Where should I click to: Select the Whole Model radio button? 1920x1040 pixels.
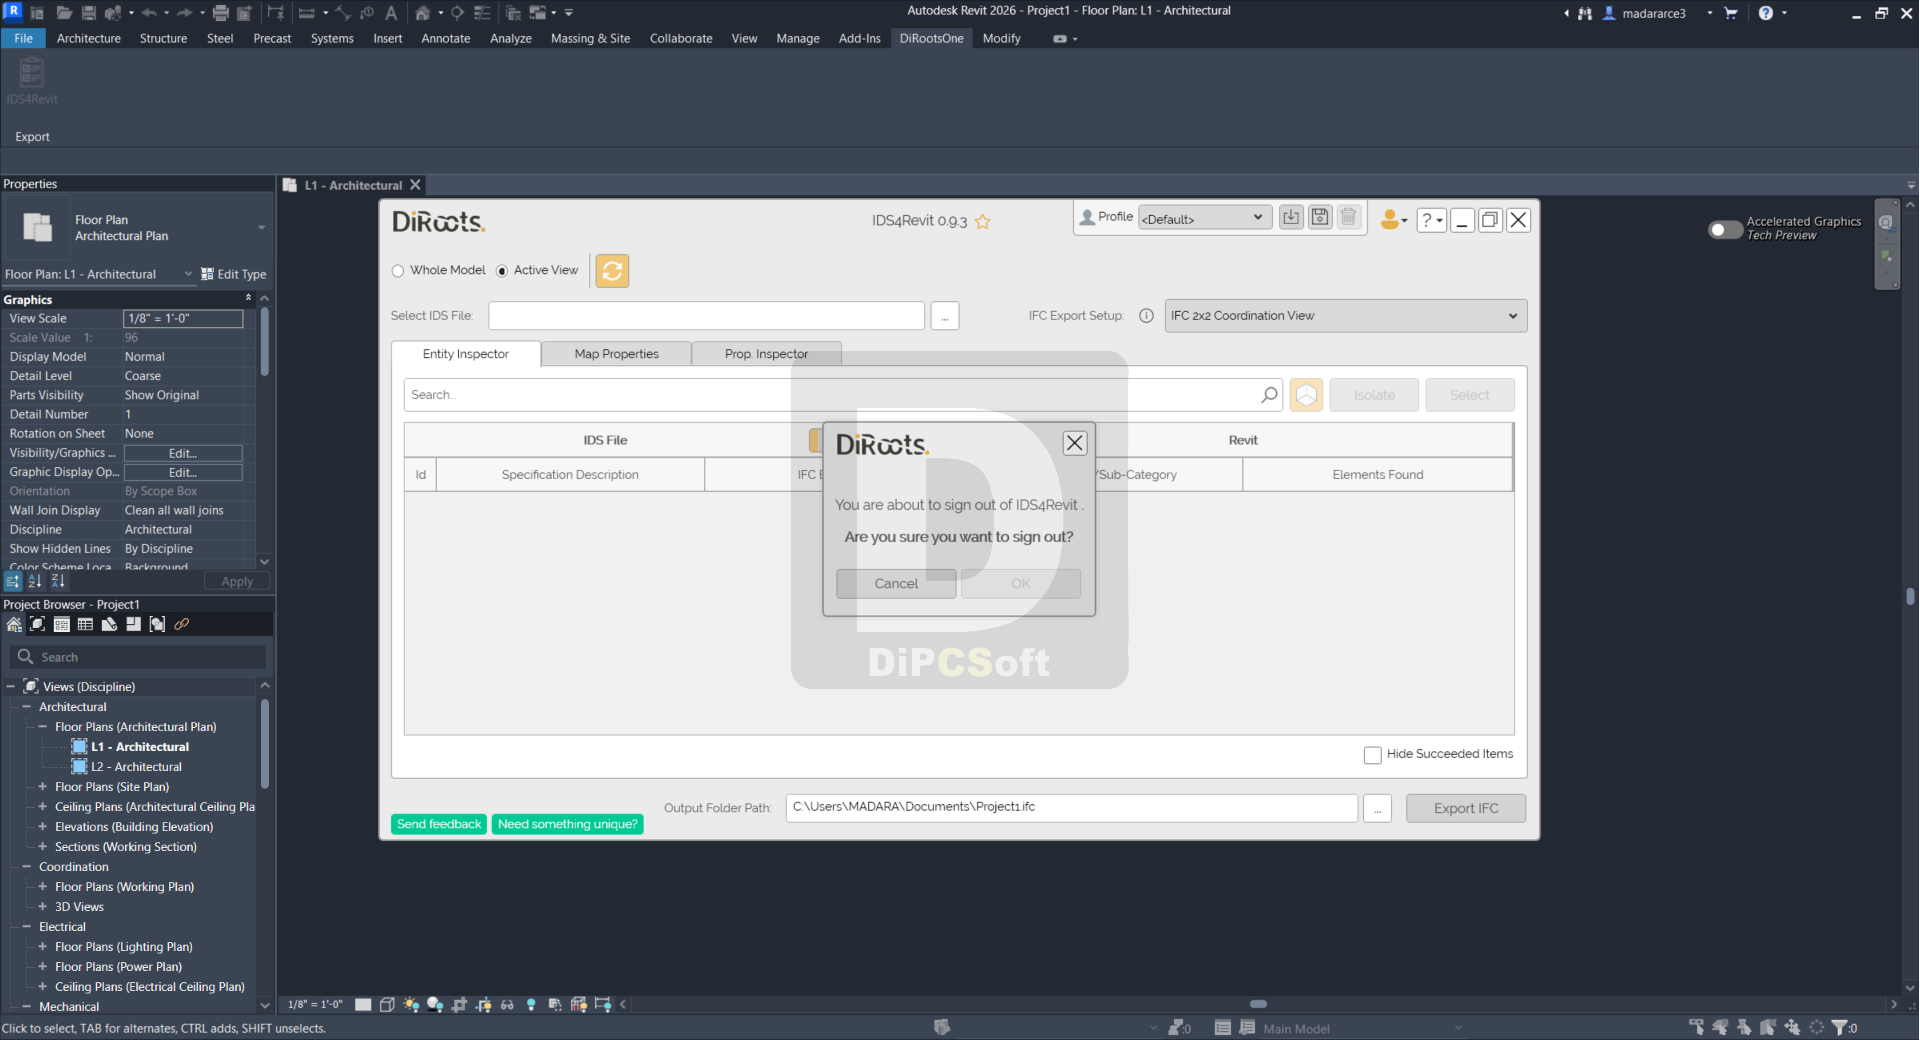pyautogui.click(x=398, y=271)
